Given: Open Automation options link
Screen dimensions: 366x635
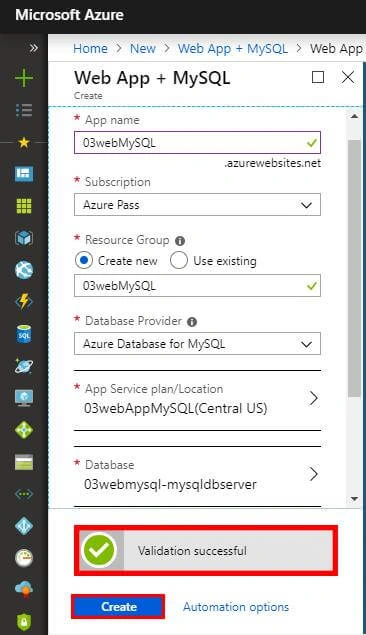Looking at the screenshot, I should [x=236, y=607].
